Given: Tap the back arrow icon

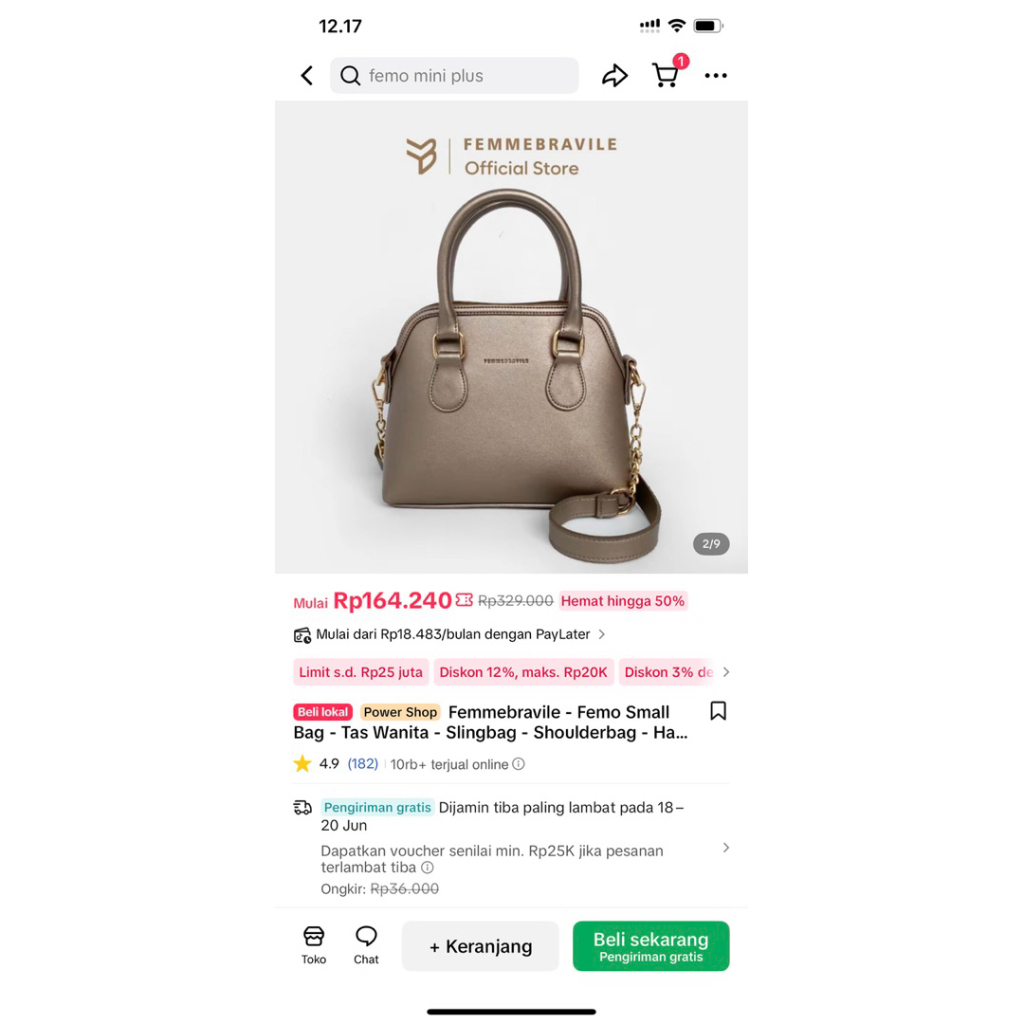Looking at the screenshot, I should [x=307, y=76].
